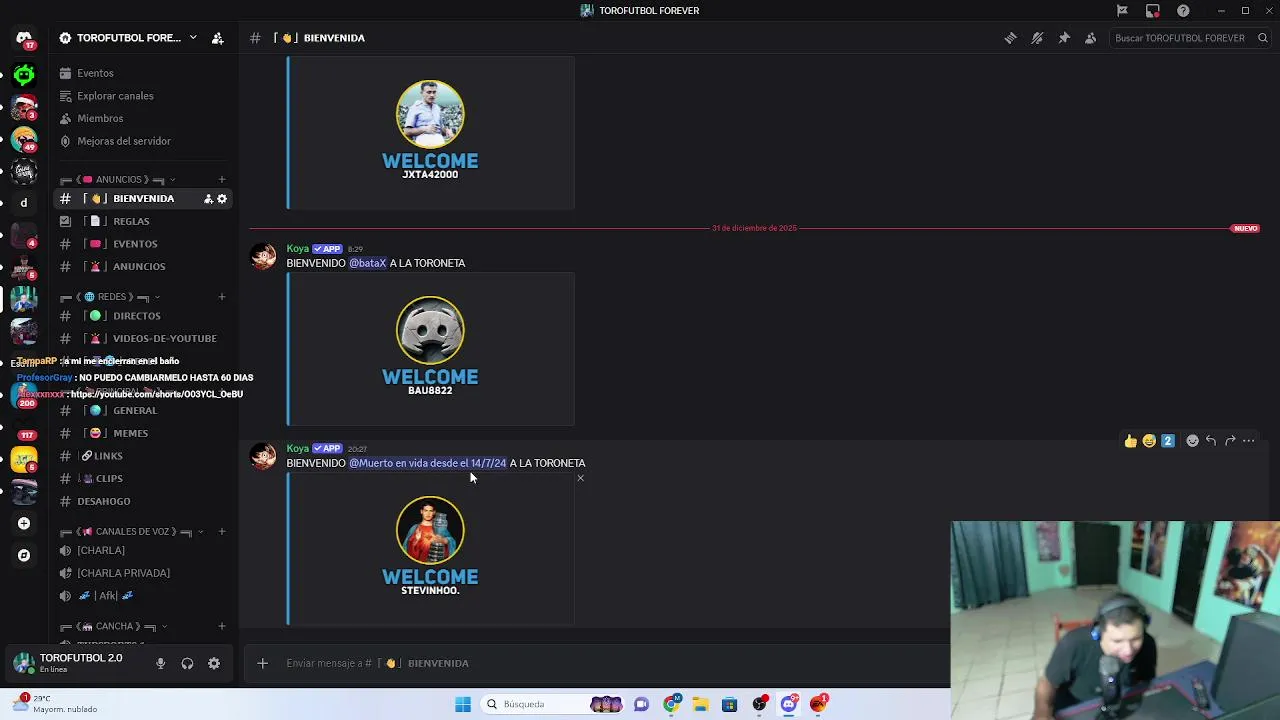This screenshot has width=1280, height=720.
Task: Click search magnifier in server search box
Action: tap(1264, 38)
